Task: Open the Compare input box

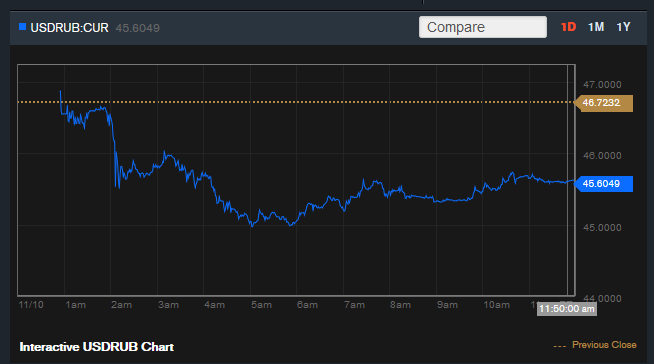Action: pyautogui.click(x=483, y=27)
